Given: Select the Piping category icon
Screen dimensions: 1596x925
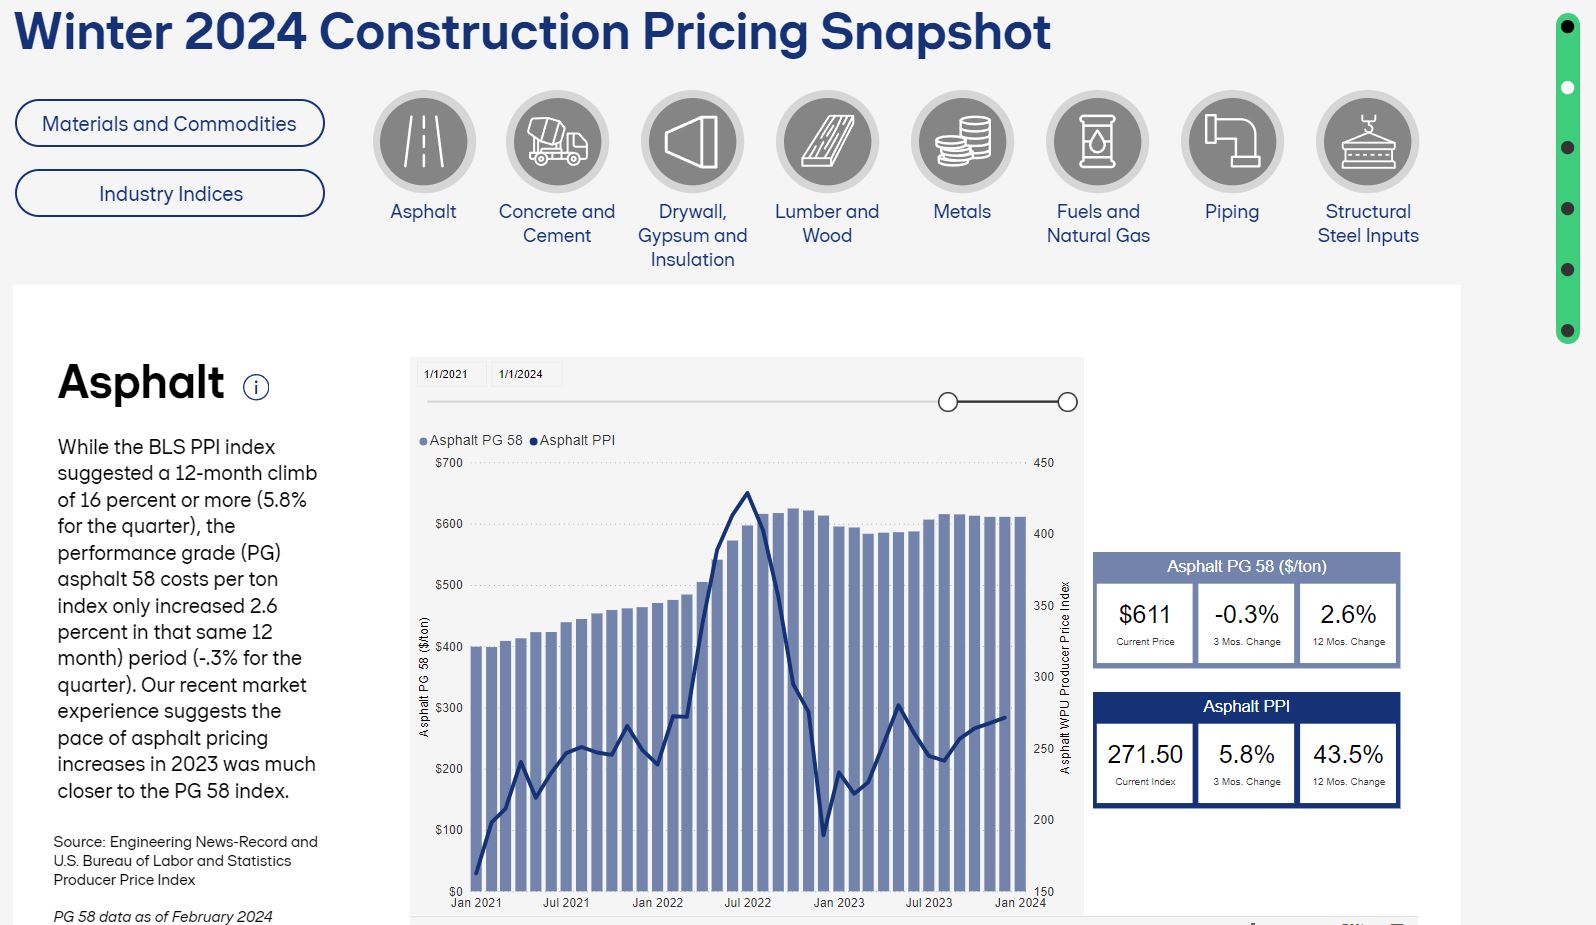Looking at the screenshot, I should pyautogui.click(x=1232, y=141).
